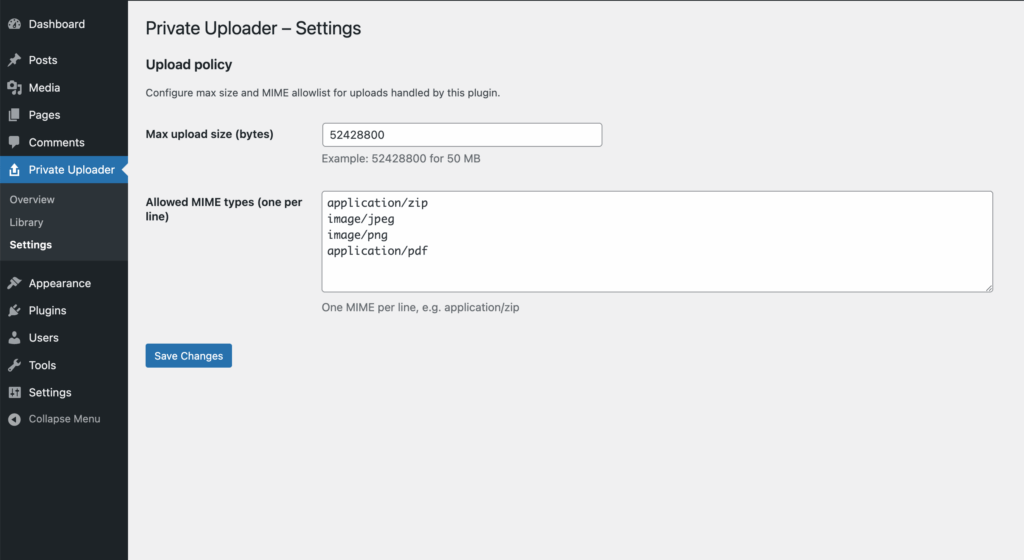Click inside the Allowed MIME types textarea

pyautogui.click(x=656, y=242)
